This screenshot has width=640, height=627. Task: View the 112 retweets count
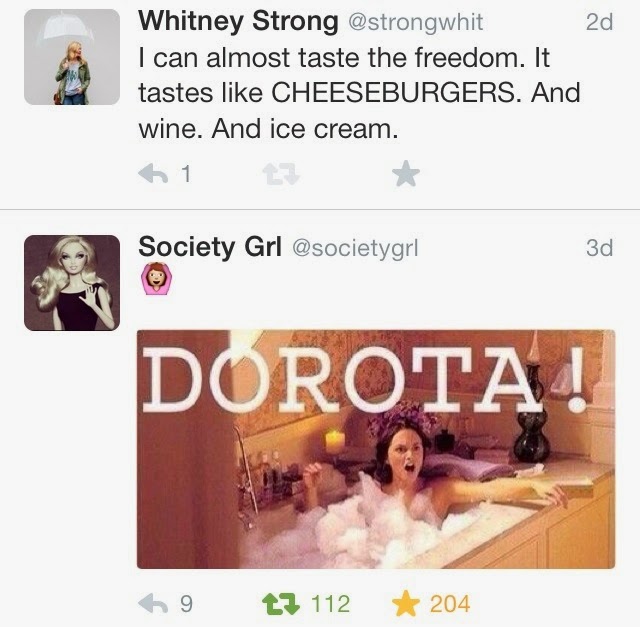(331, 604)
